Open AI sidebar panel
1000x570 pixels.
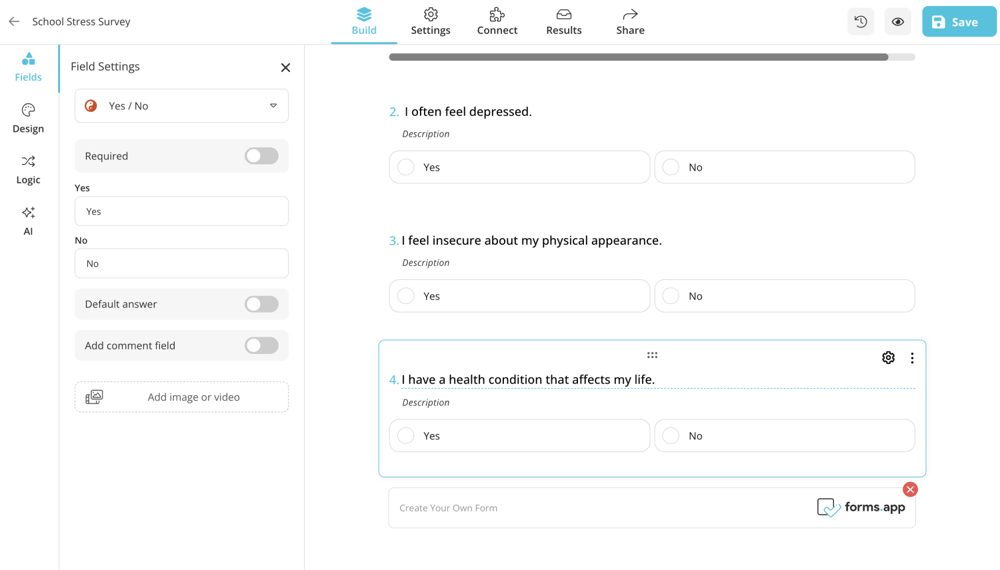point(28,221)
